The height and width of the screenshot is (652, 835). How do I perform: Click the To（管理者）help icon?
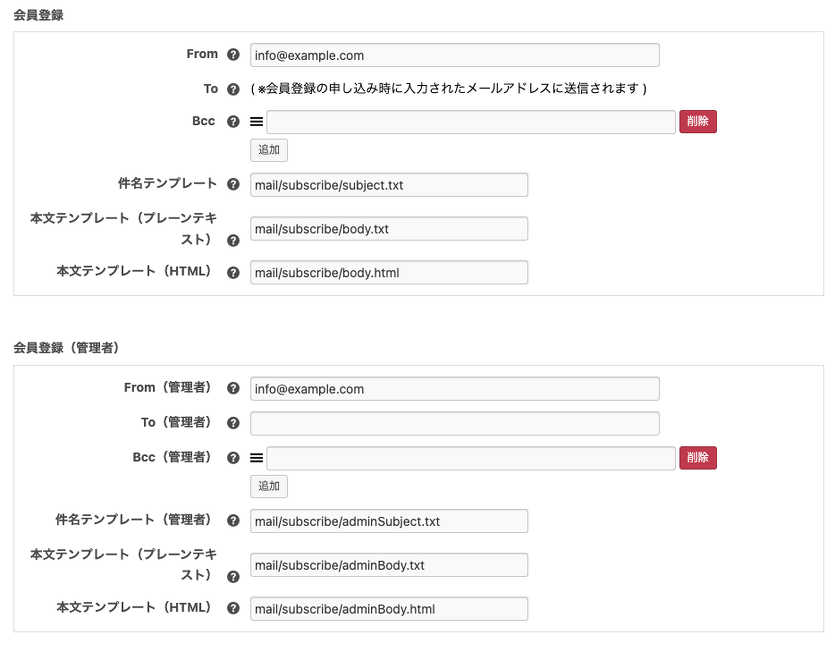[233, 422]
